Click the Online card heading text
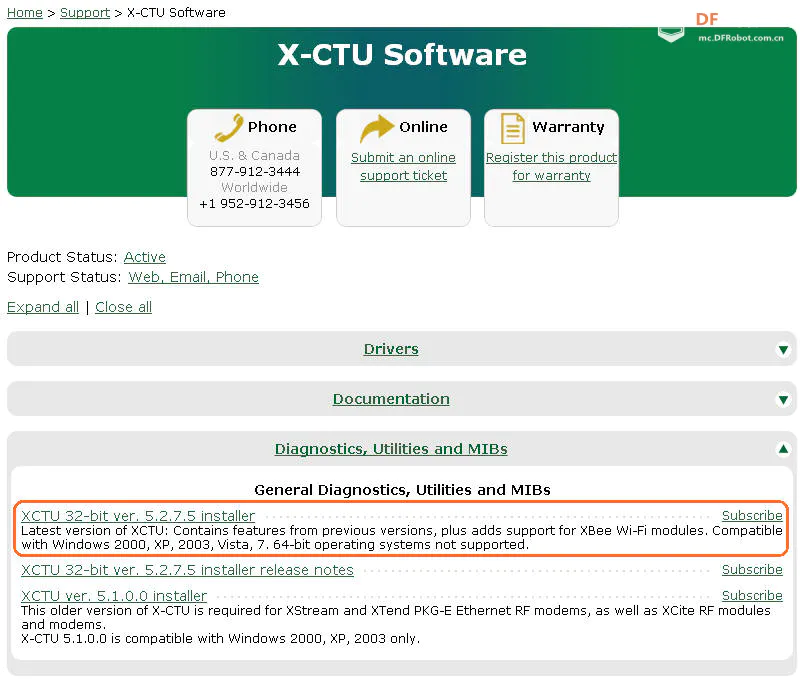 (424, 127)
